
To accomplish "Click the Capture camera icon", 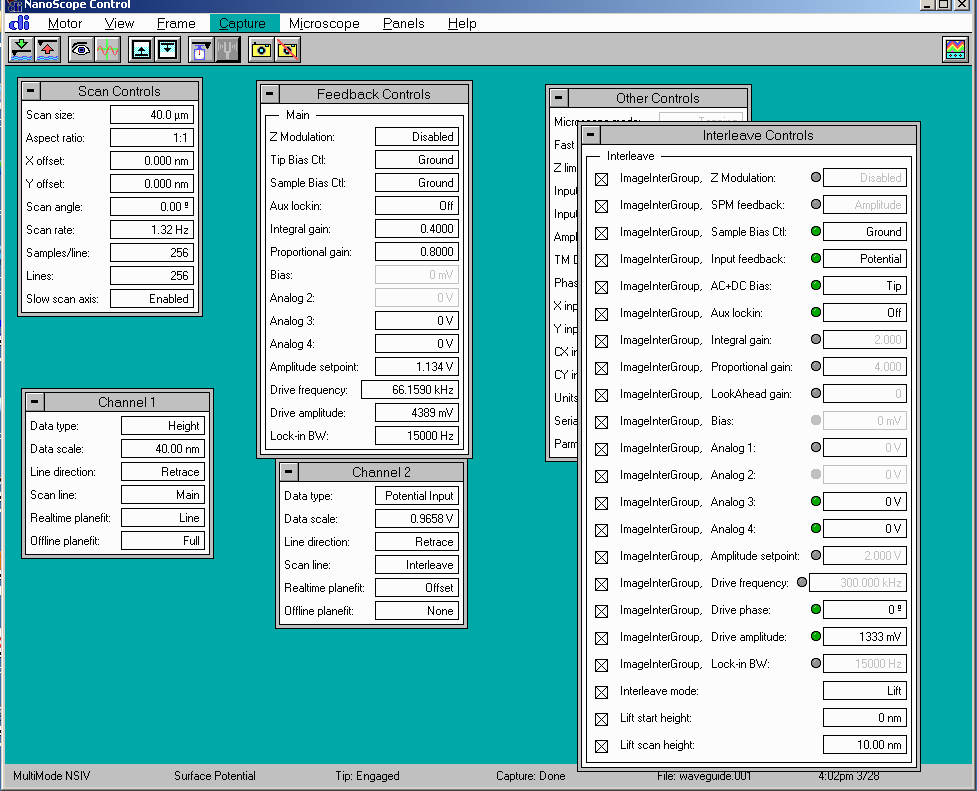I will tap(260, 50).
